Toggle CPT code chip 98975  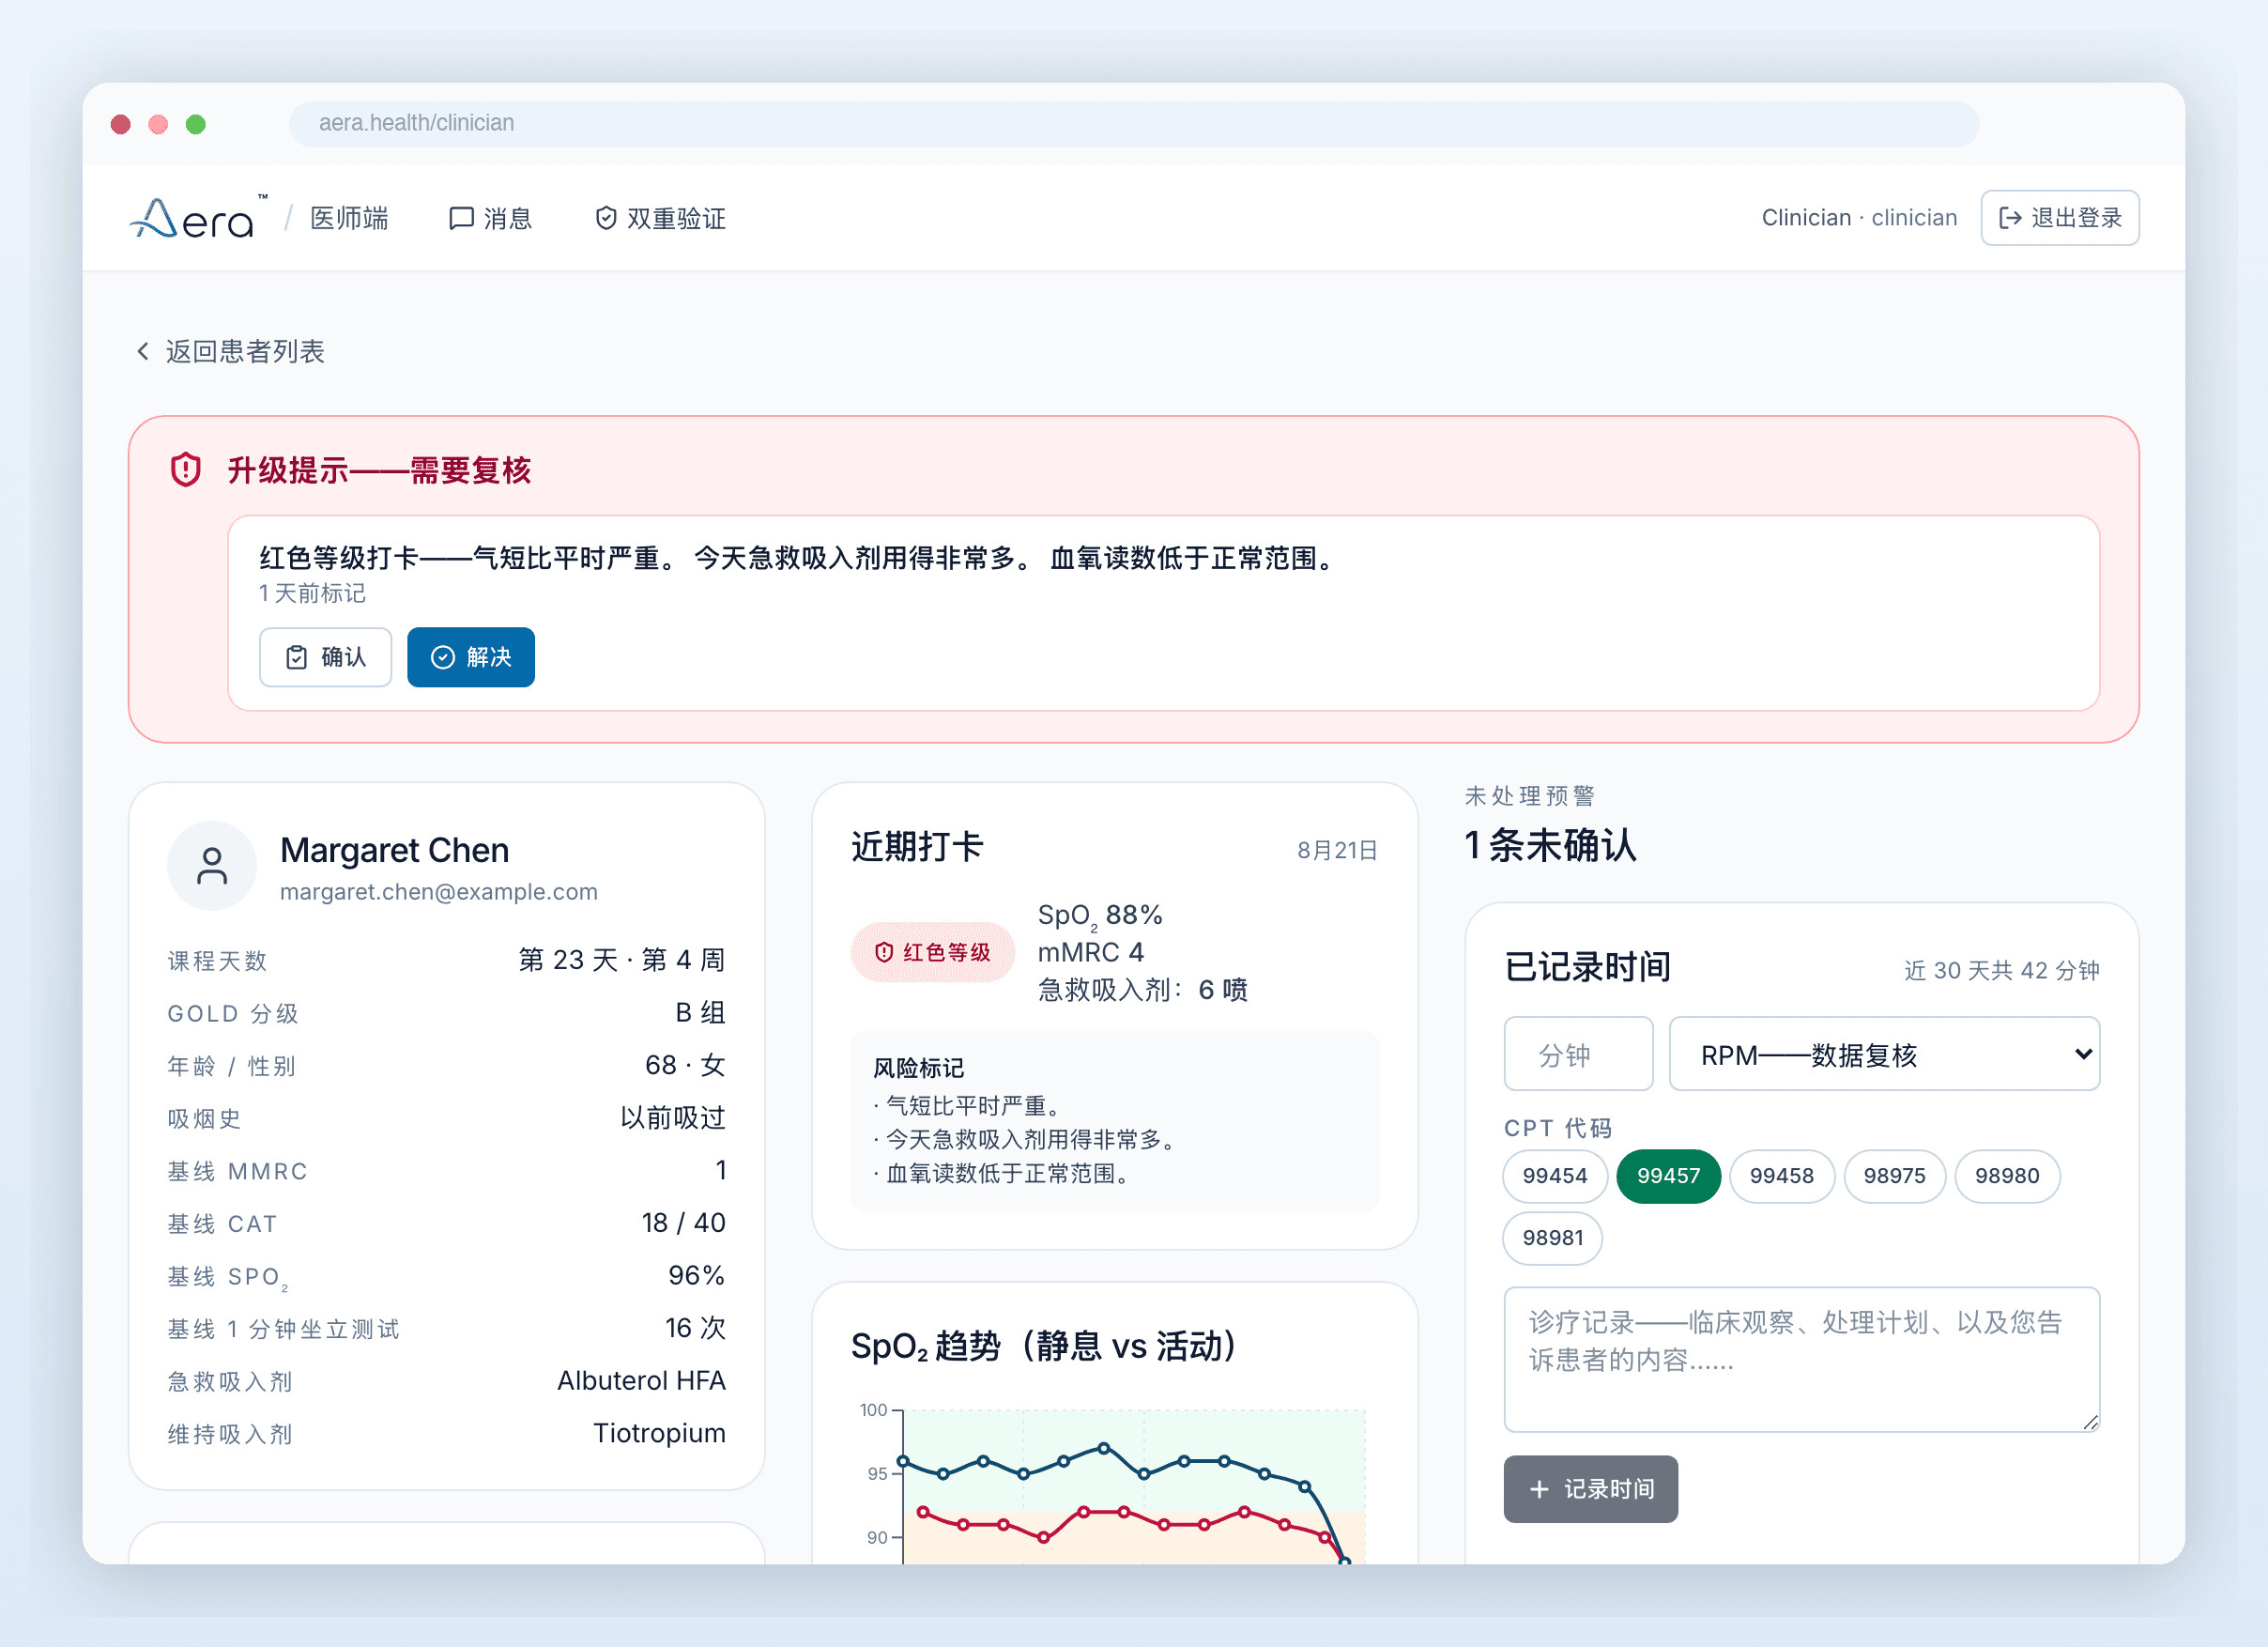coord(1894,1176)
